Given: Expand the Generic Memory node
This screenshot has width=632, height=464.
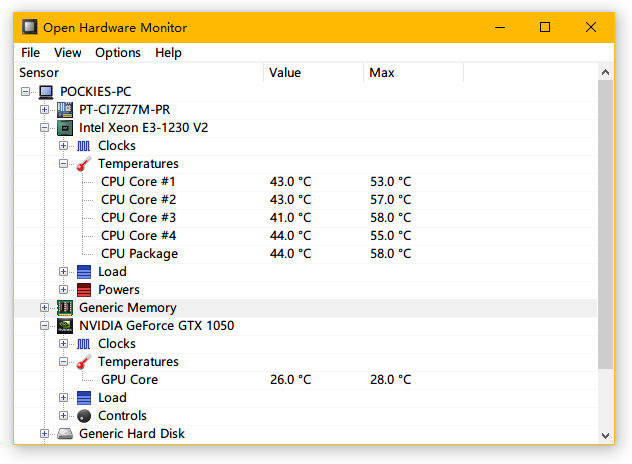Looking at the screenshot, I should pyautogui.click(x=44, y=308).
